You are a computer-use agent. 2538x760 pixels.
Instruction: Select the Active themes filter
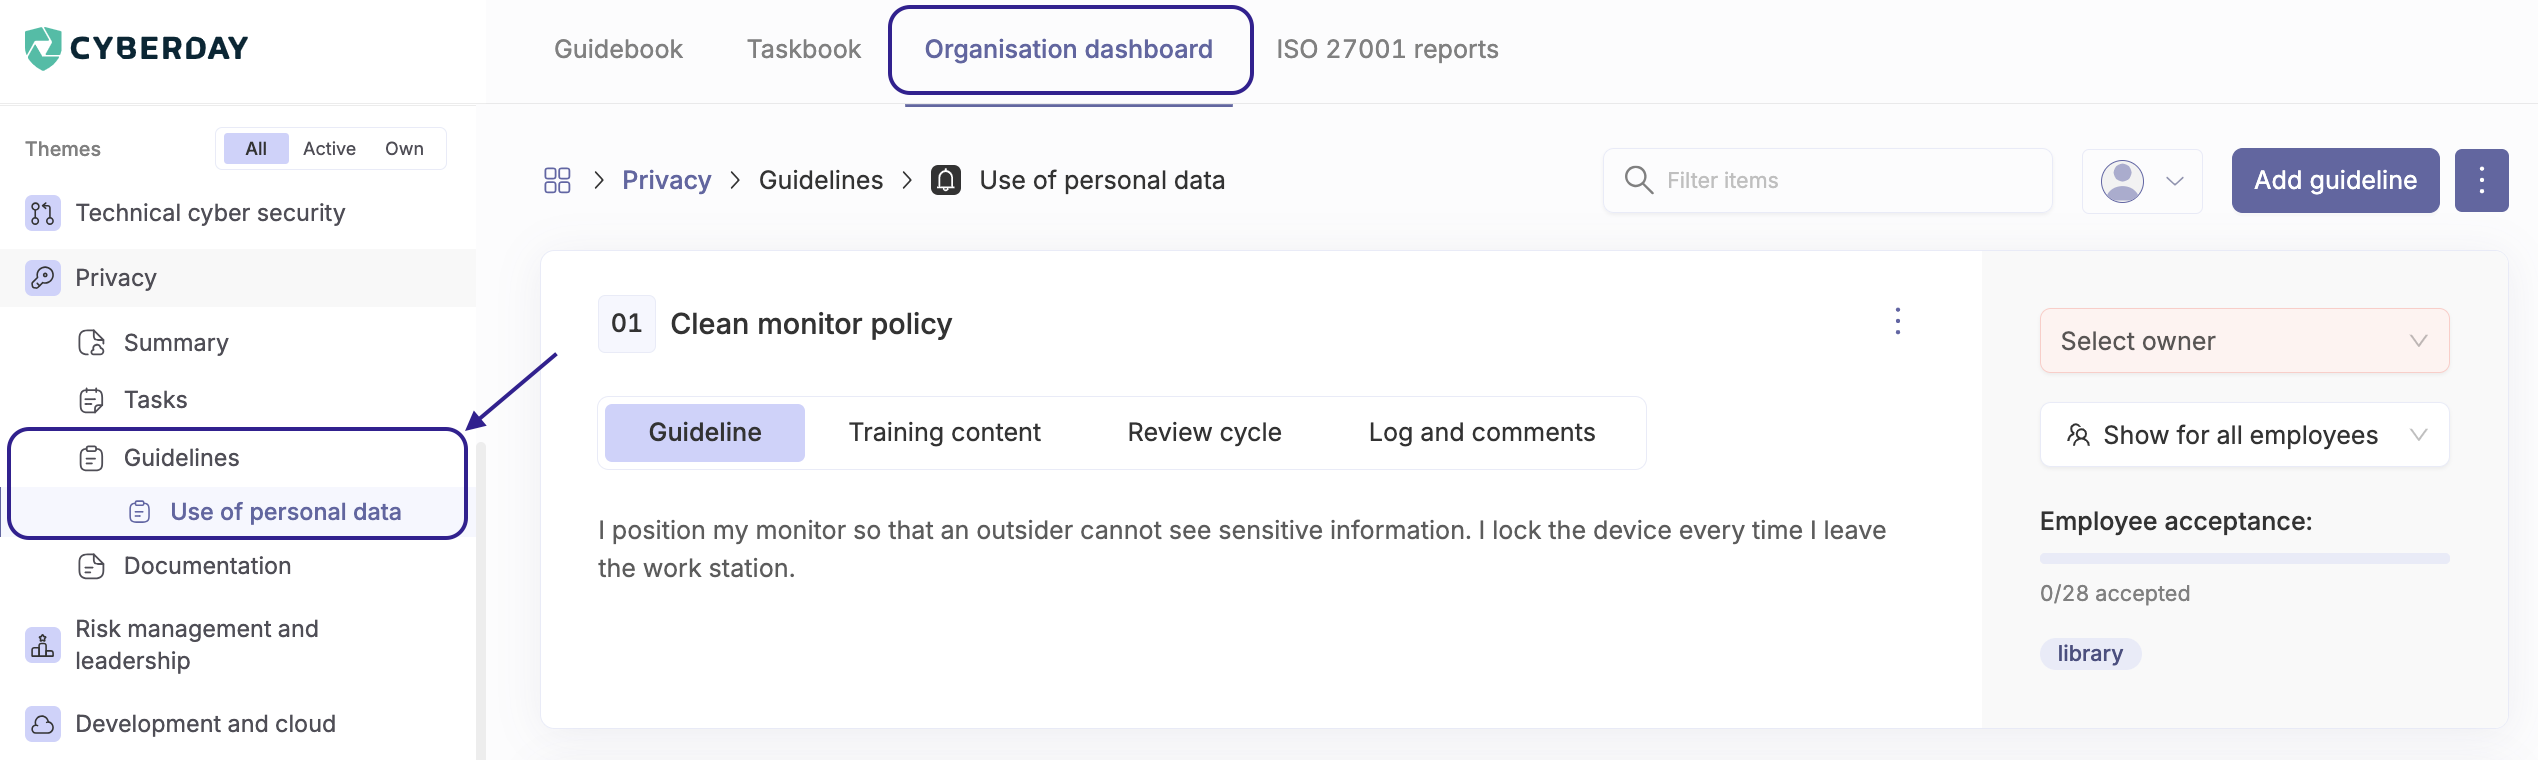point(329,148)
